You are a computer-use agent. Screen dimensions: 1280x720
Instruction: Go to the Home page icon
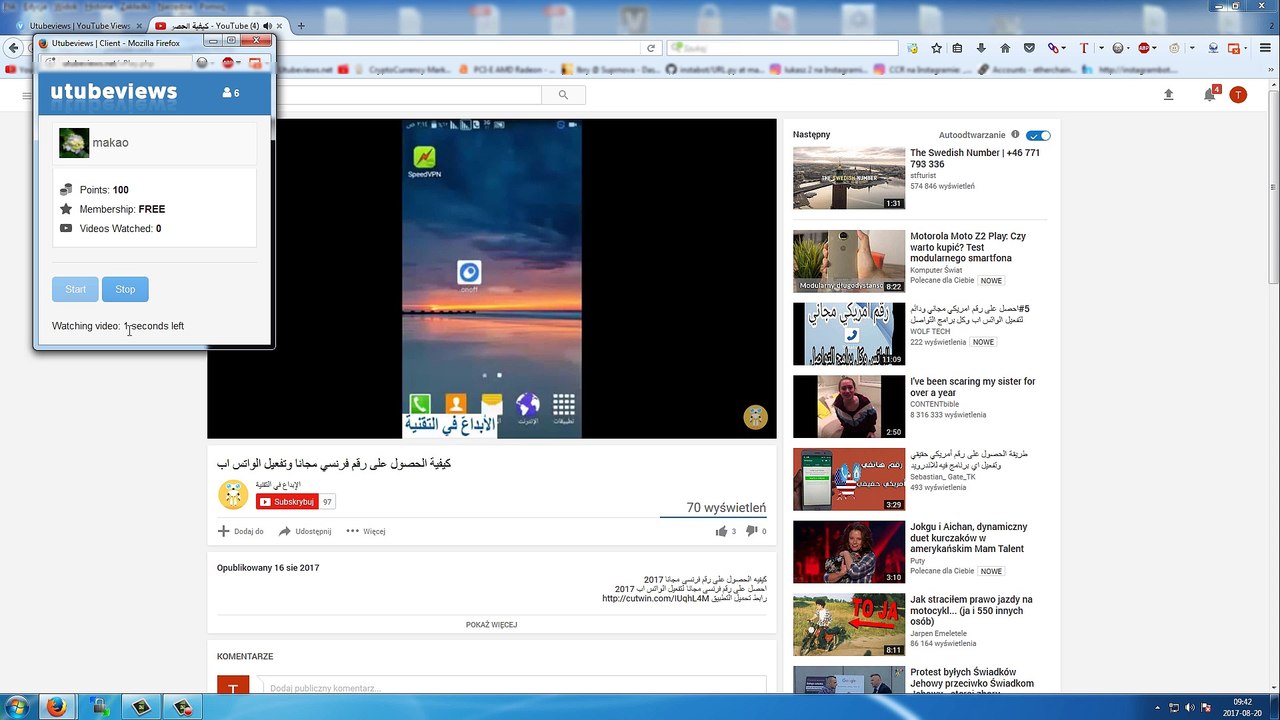[1005, 48]
